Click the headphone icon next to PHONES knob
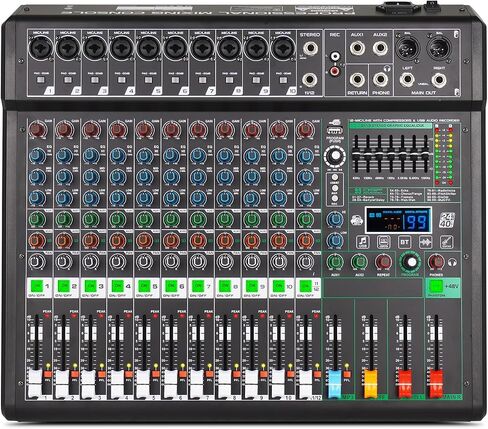 pyautogui.click(x=452, y=262)
